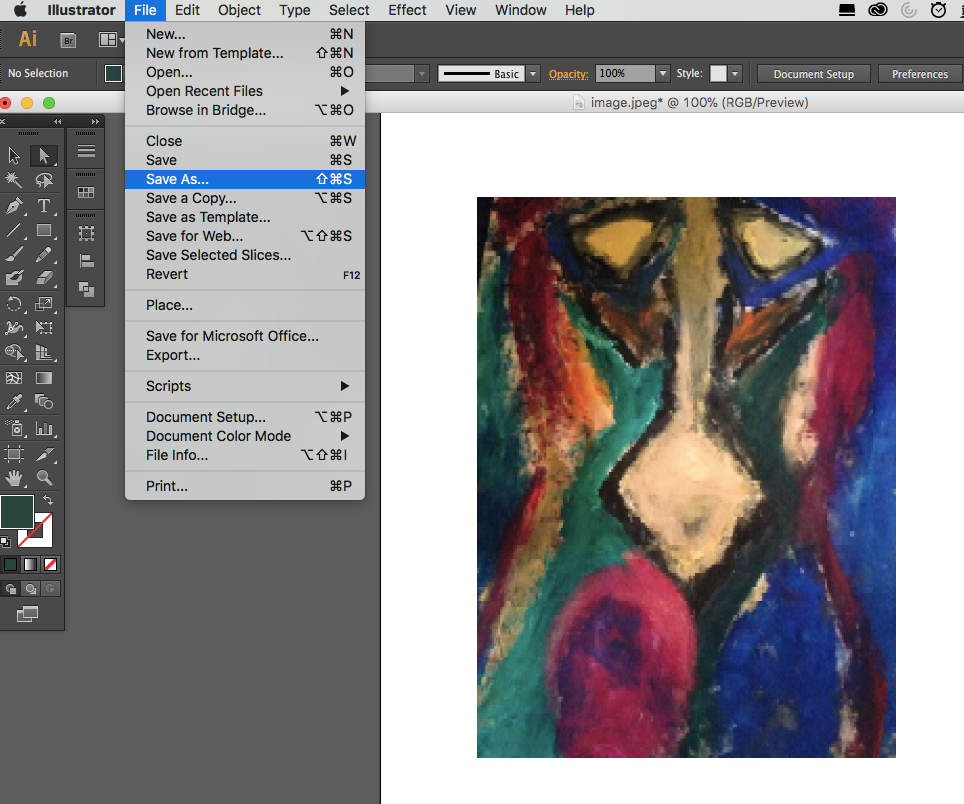Open the Opacity percentage dropdown
Image resolution: width=964 pixels, height=804 pixels.
(x=663, y=74)
